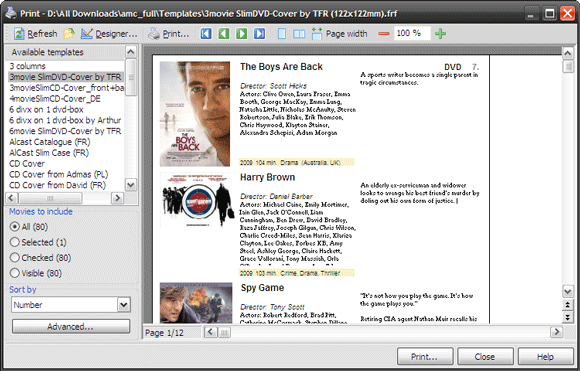The height and width of the screenshot is (371, 580).
Task: Select 3movieSlimCD-Cover_front+ba template
Action: pos(66,88)
